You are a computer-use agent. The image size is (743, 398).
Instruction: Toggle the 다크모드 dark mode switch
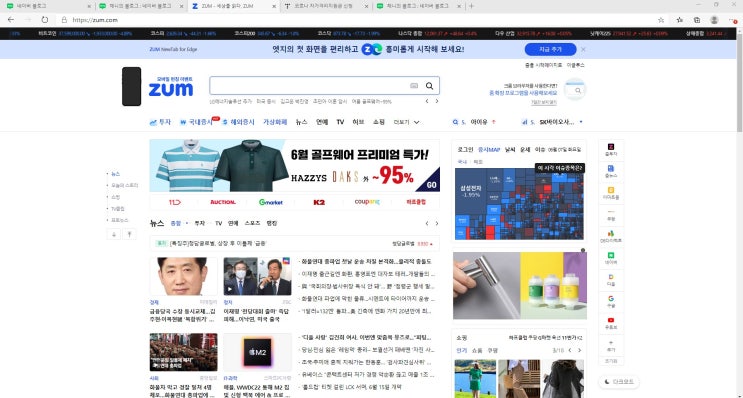coord(618,381)
